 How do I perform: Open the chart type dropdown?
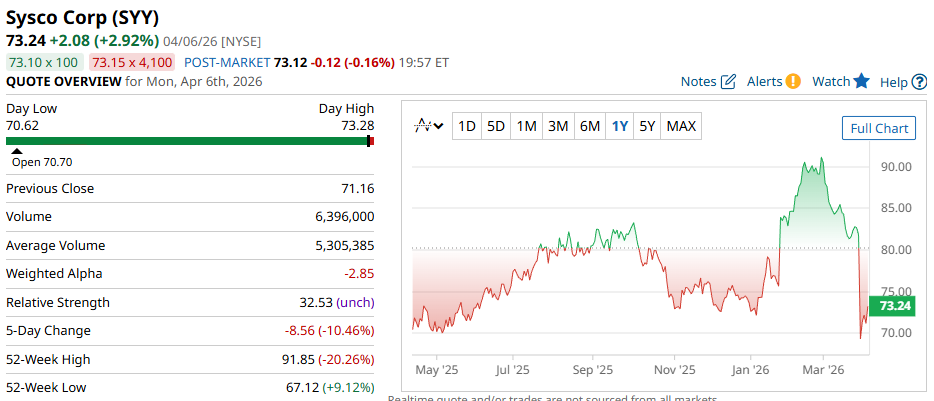click(430, 126)
